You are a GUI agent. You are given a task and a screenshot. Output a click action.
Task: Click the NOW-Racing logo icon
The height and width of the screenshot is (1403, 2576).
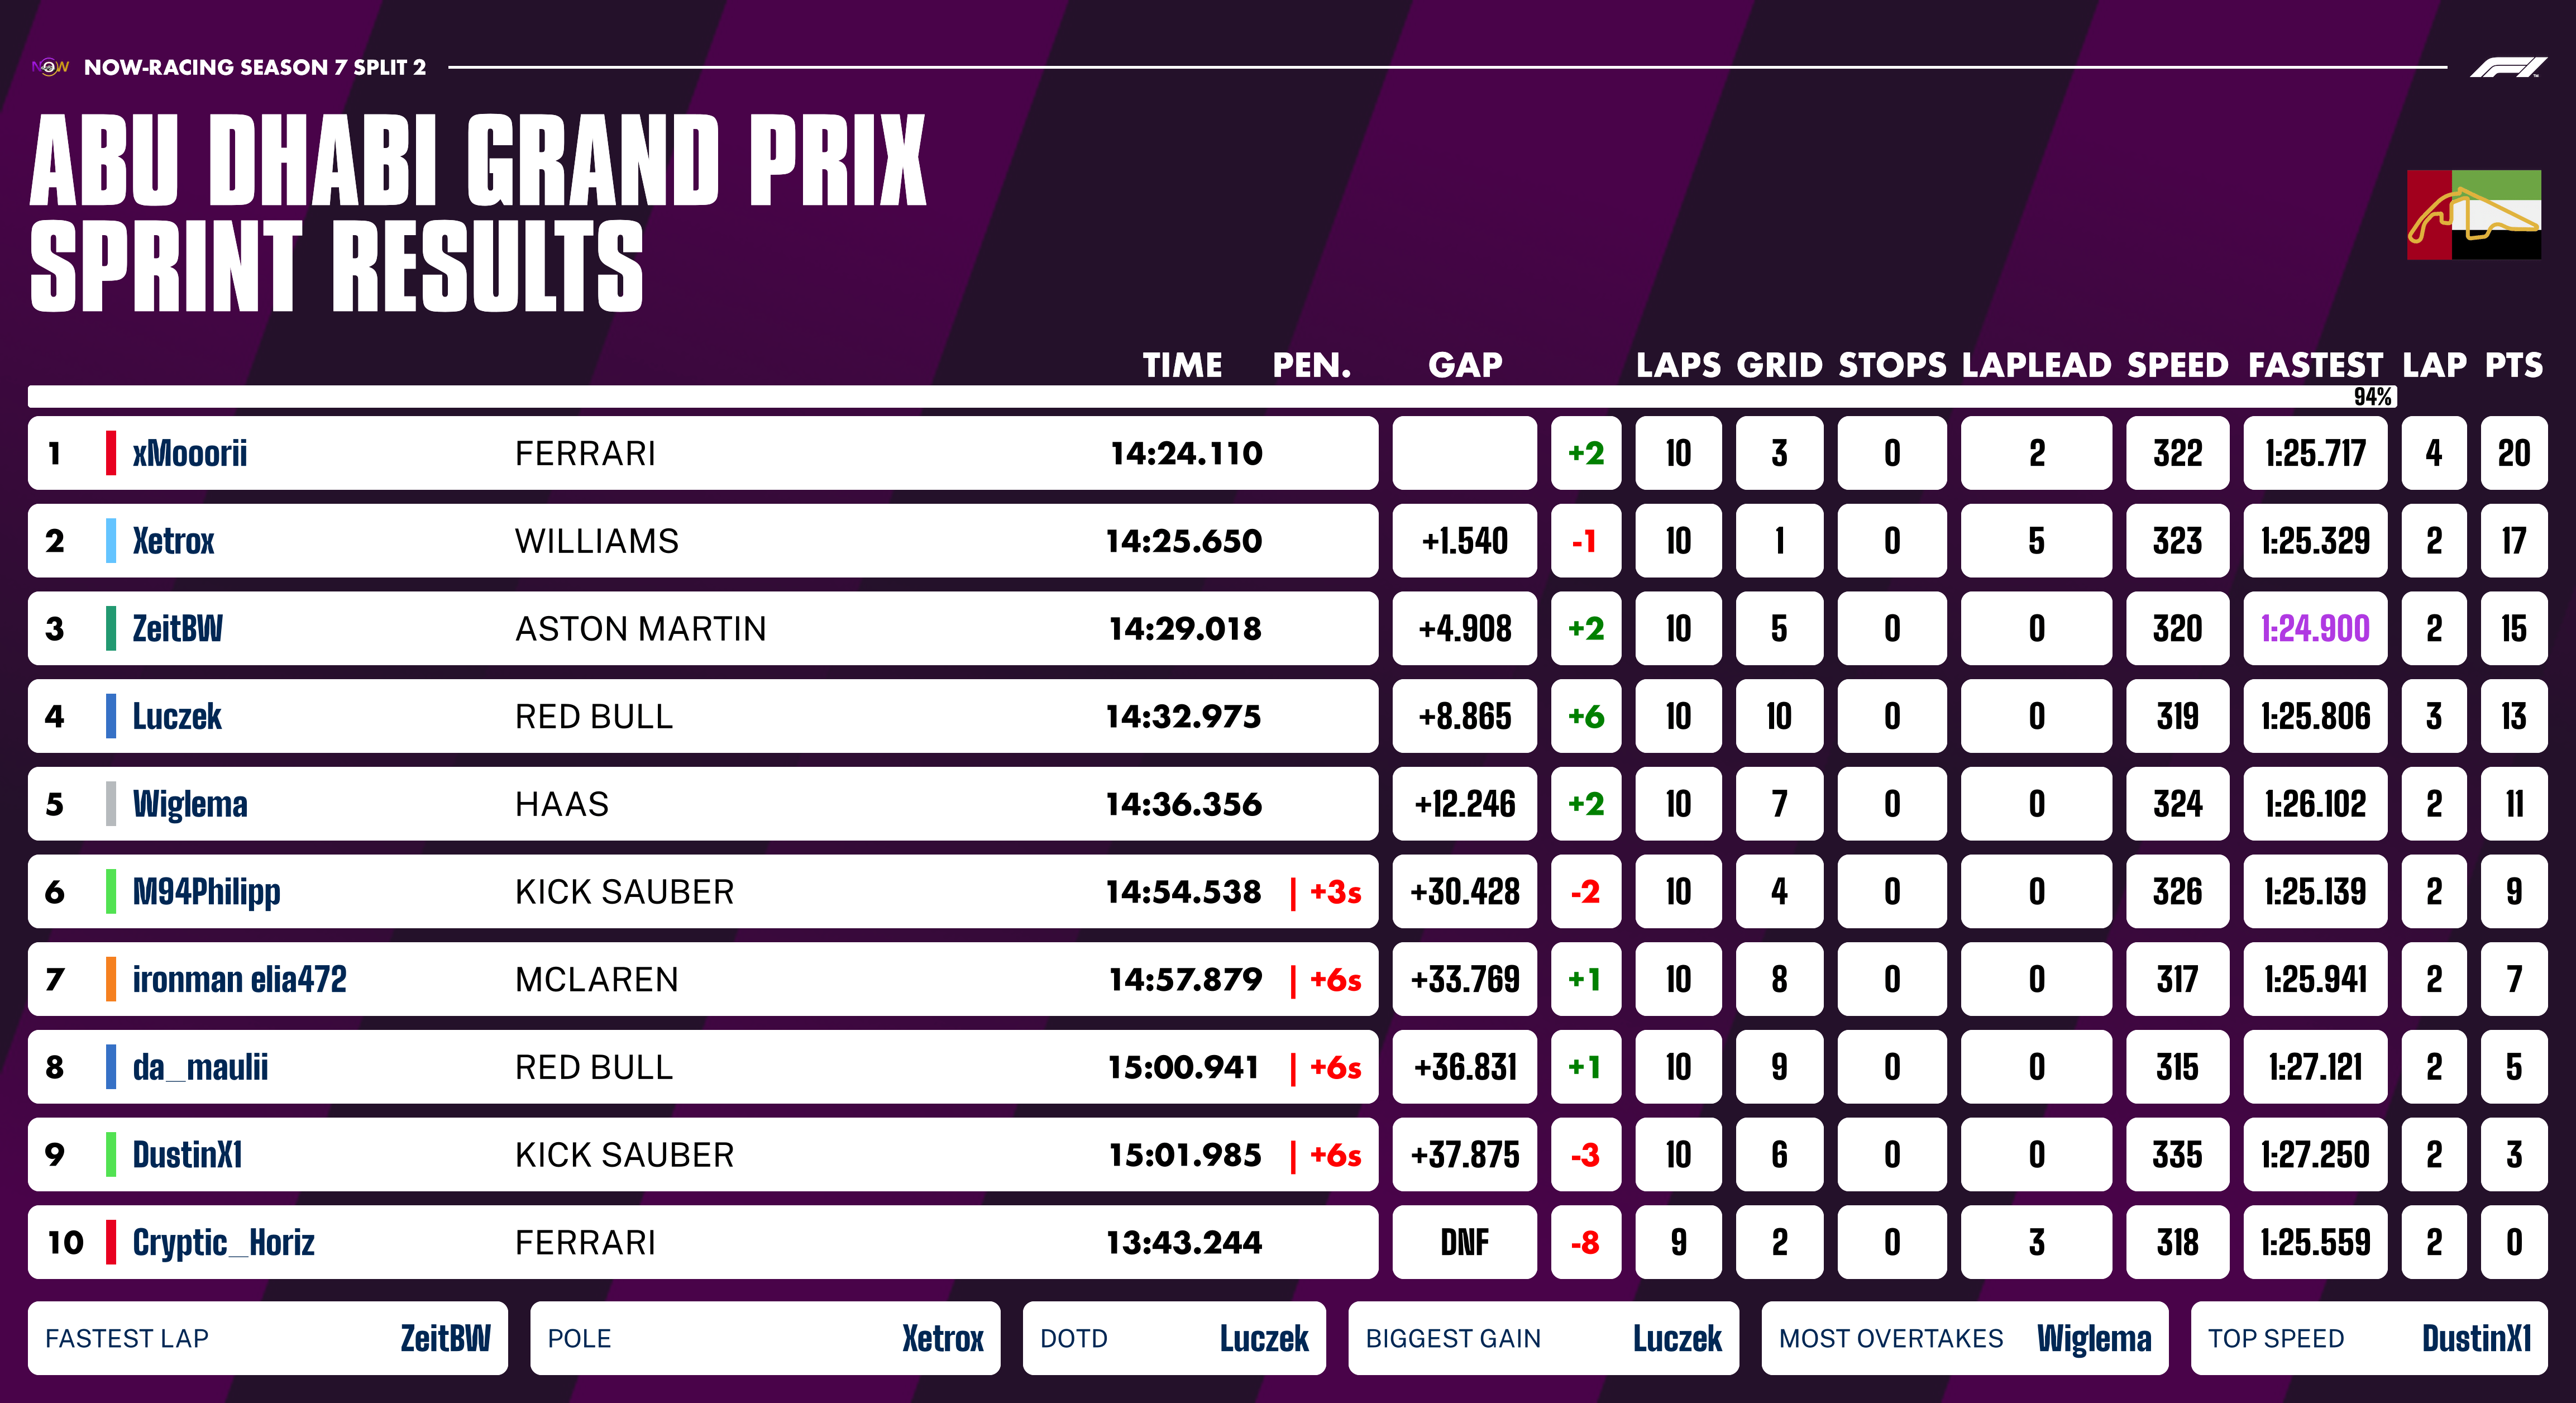[x=50, y=67]
